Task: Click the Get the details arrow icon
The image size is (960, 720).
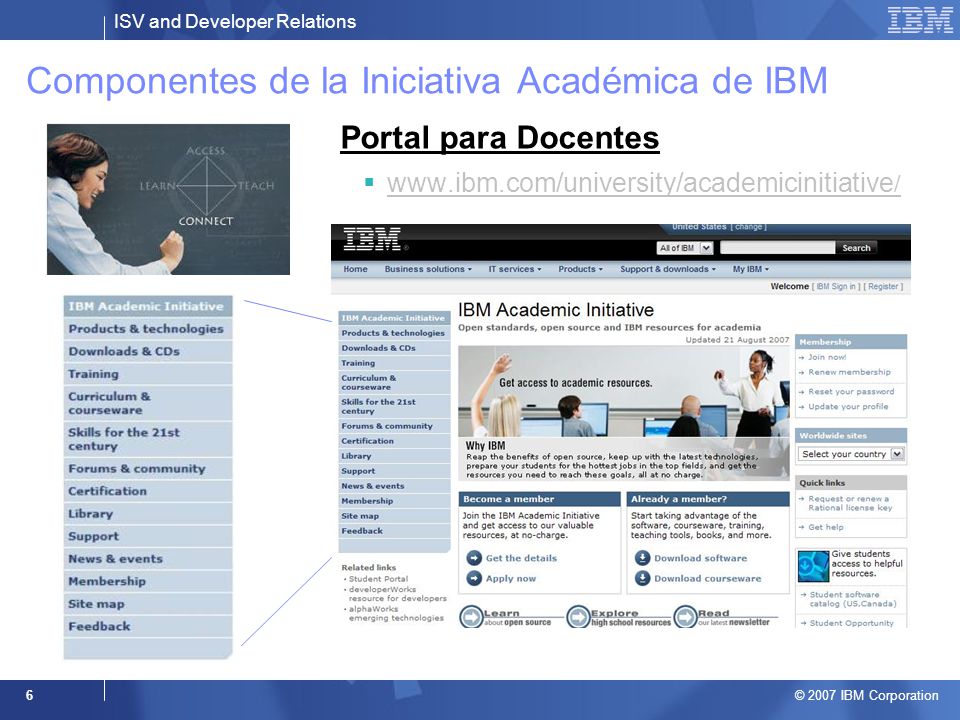Action: click(474, 558)
